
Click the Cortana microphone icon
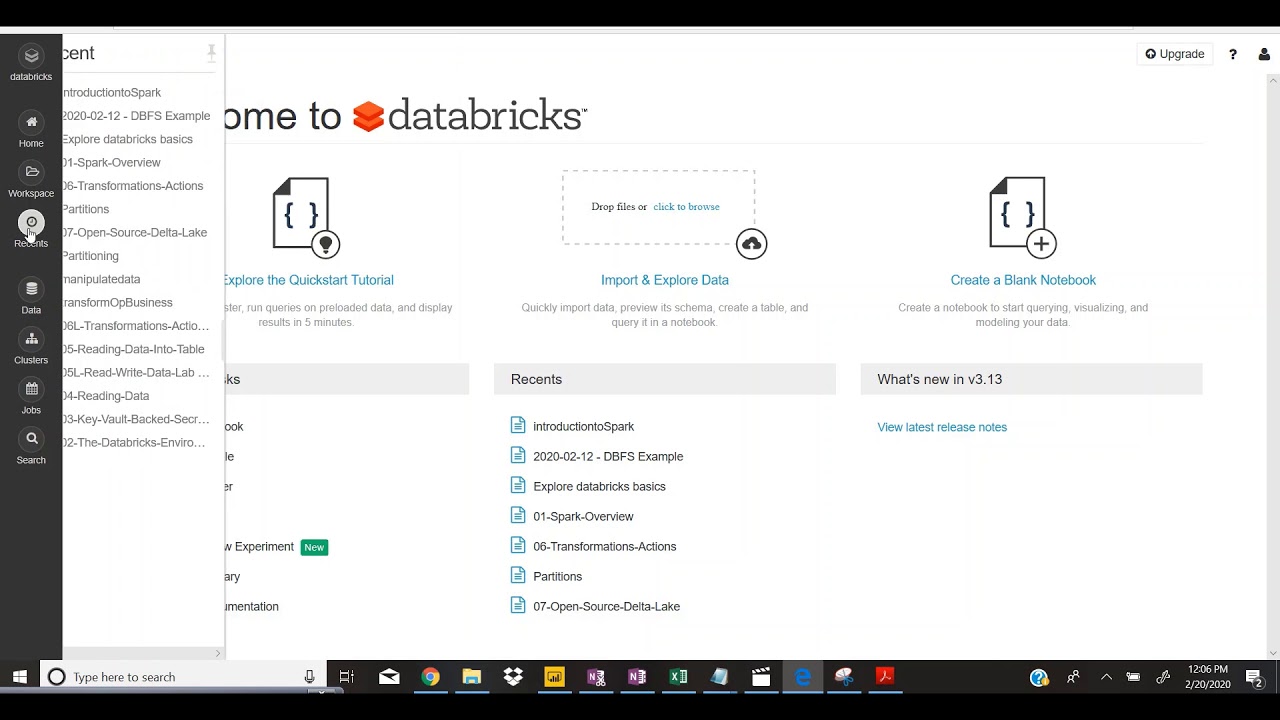(310, 677)
